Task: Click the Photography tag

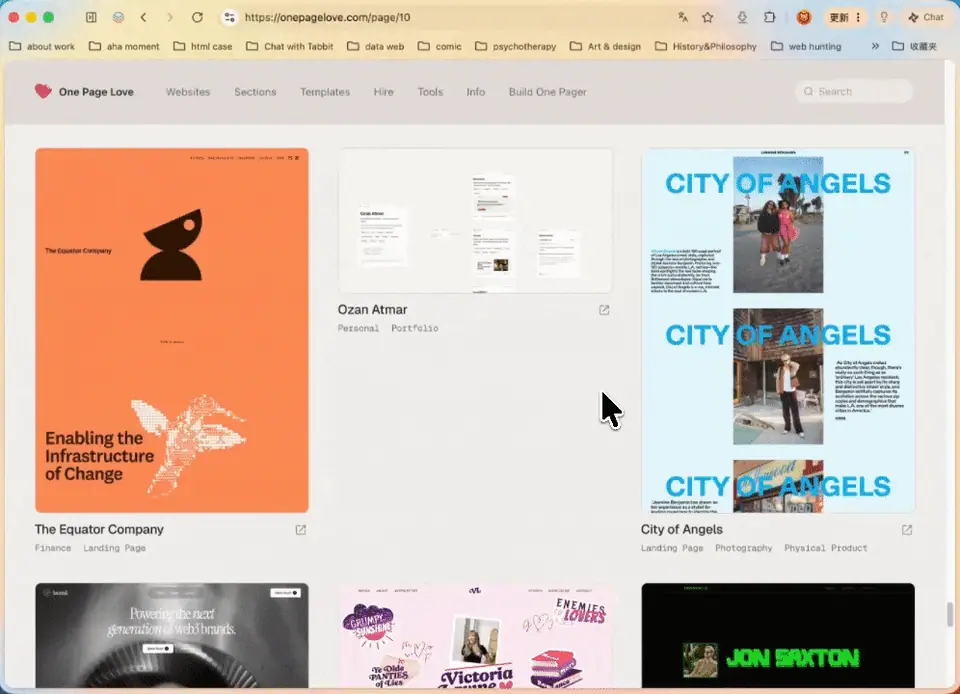Action: [743, 548]
